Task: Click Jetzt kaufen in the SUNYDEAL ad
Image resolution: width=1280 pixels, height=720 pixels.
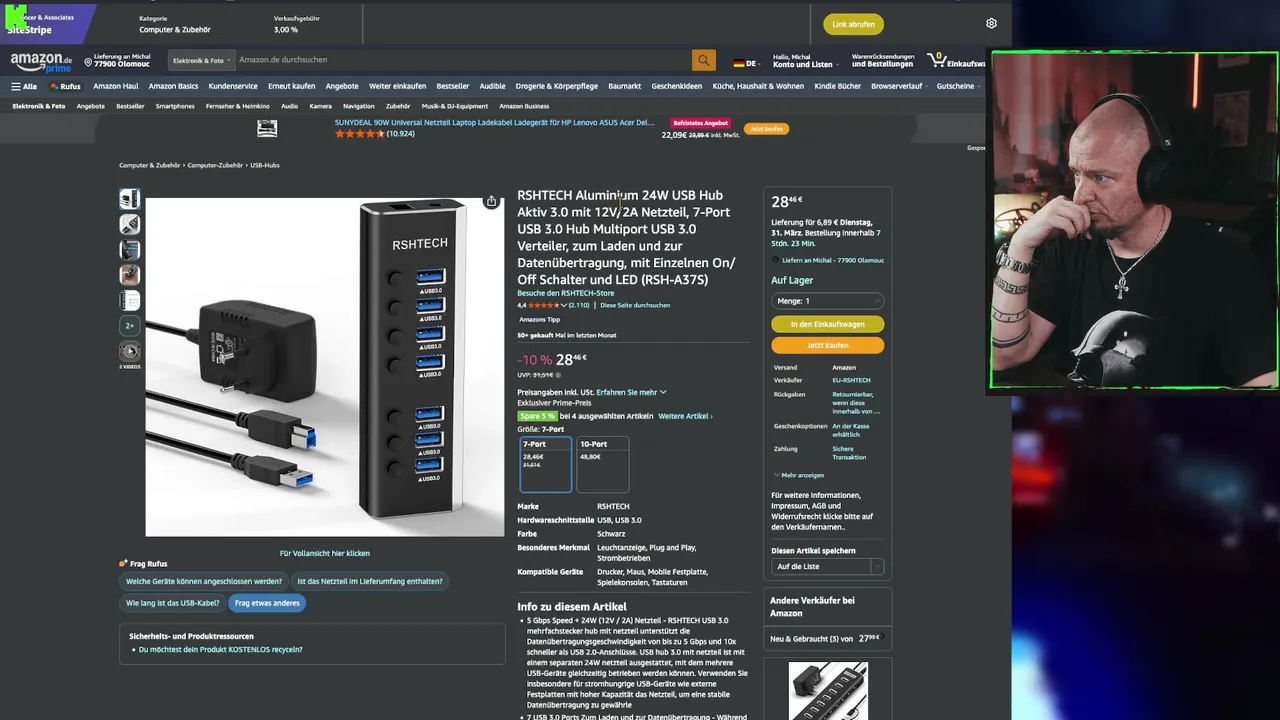Action: point(767,128)
